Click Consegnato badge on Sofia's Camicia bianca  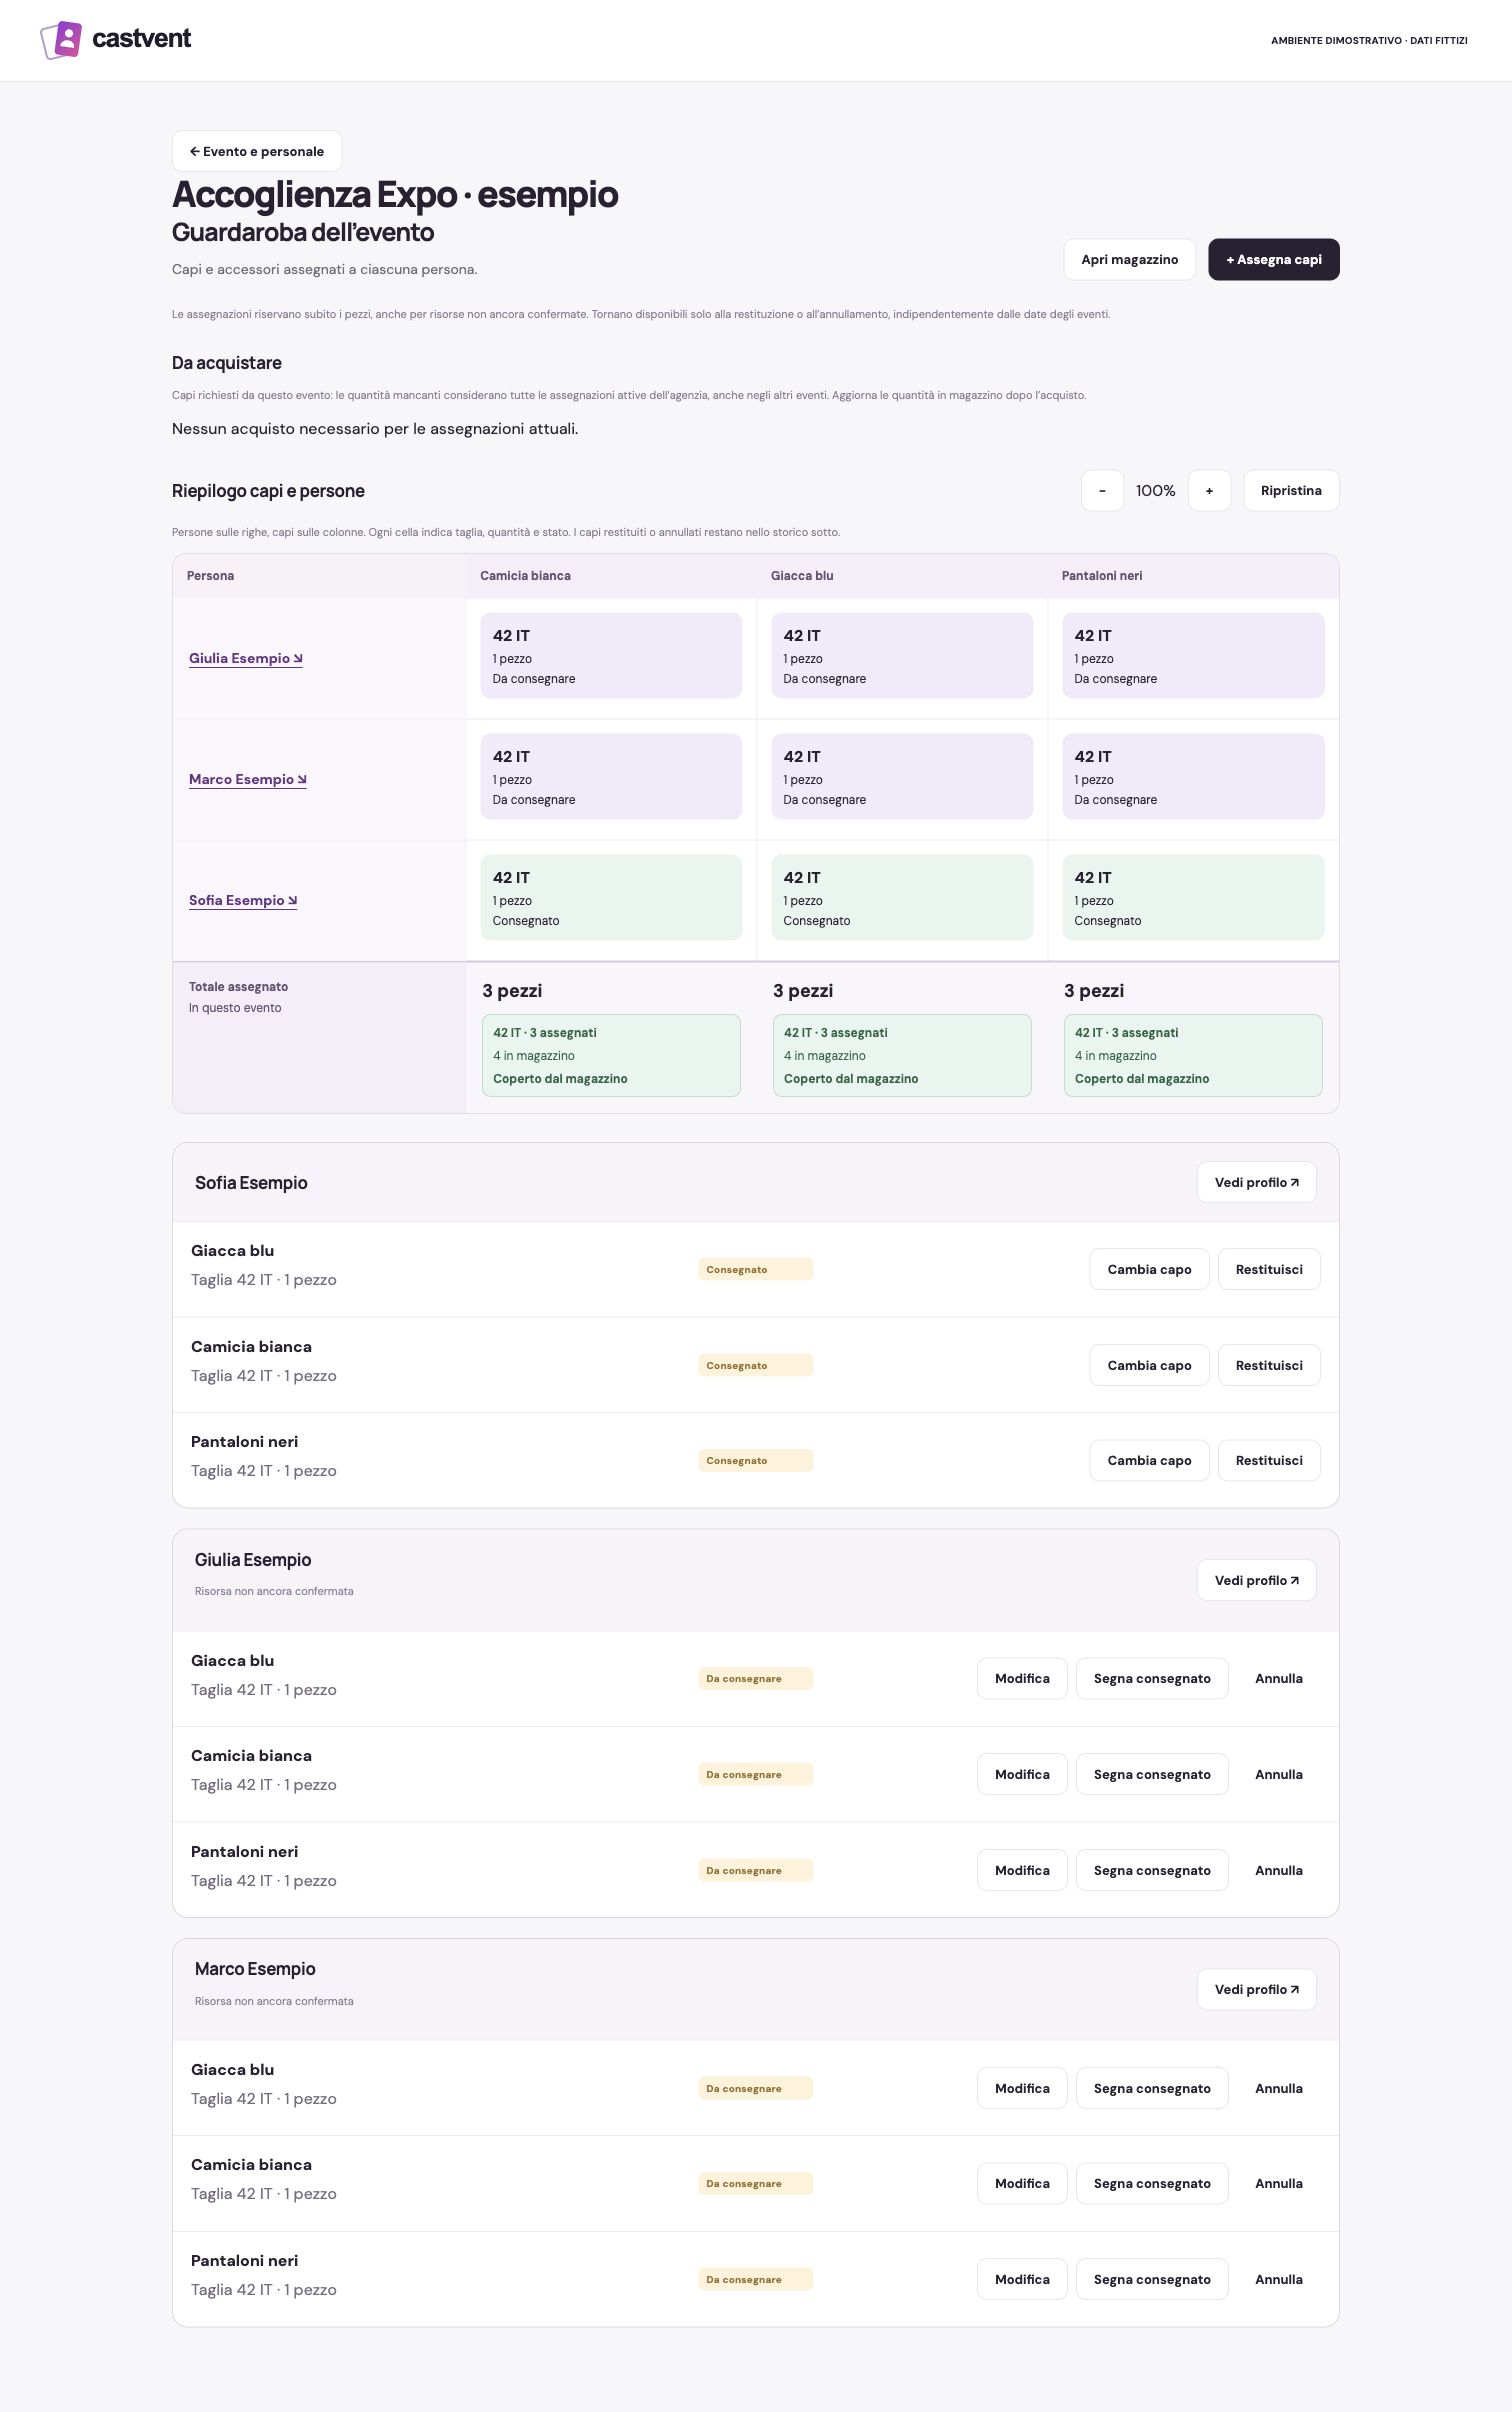[x=755, y=1365]
